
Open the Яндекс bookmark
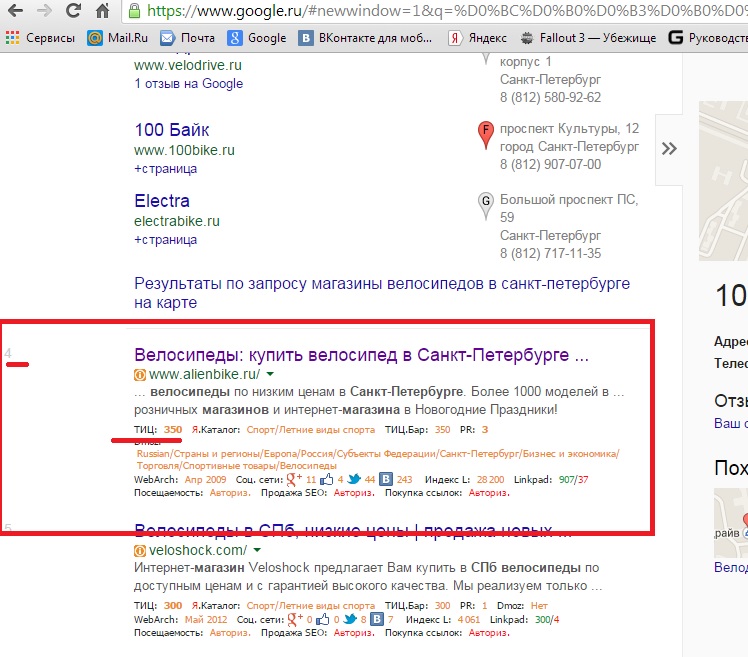[478, 38]
